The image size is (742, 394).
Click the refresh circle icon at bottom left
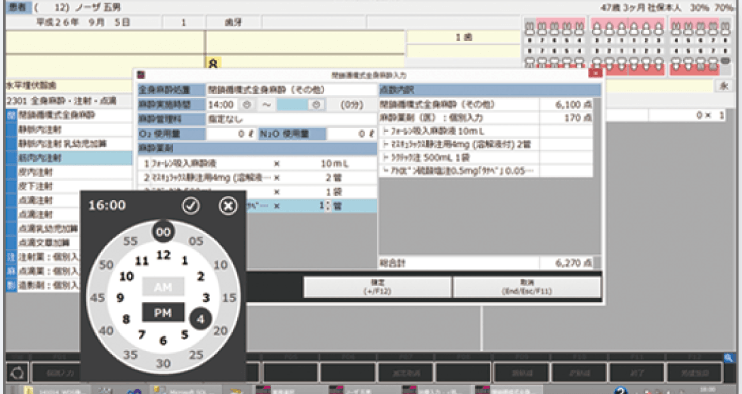coord(17,373)
